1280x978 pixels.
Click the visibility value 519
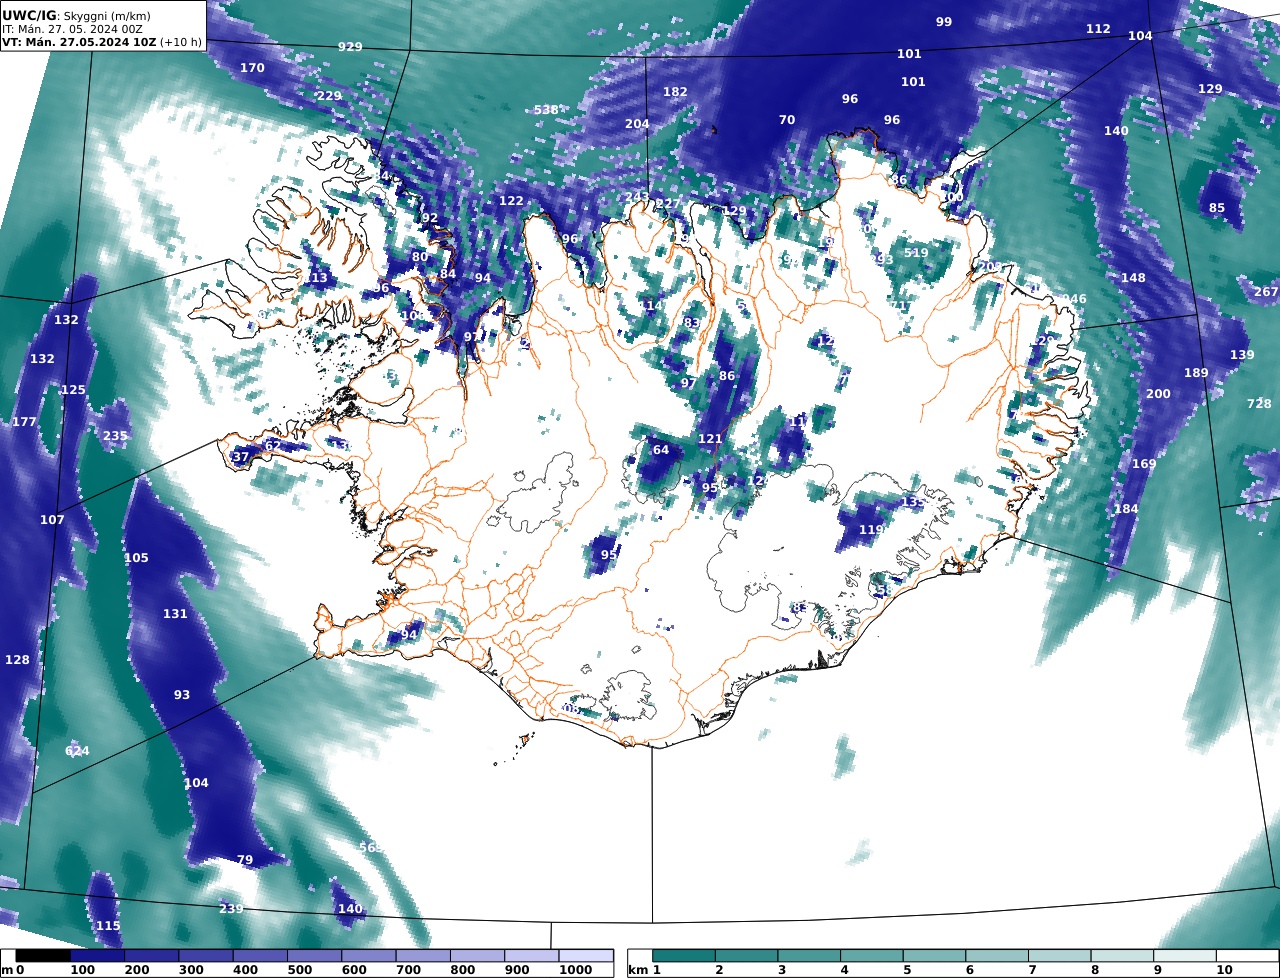(x=916, y=253)
